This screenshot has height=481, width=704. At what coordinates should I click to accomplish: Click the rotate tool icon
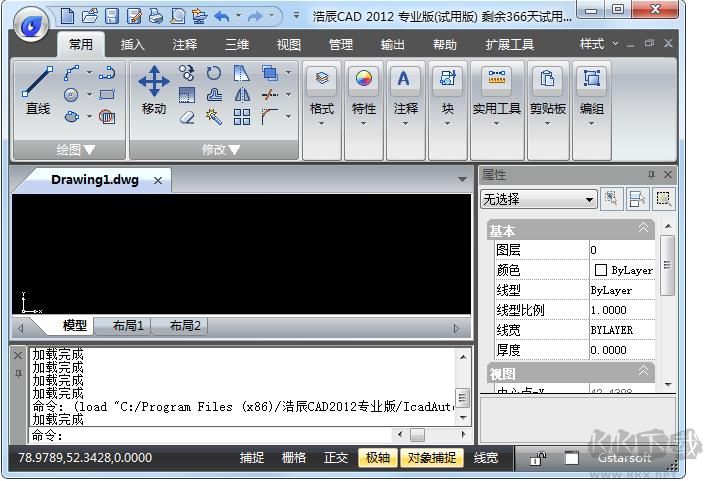point(214,73)
